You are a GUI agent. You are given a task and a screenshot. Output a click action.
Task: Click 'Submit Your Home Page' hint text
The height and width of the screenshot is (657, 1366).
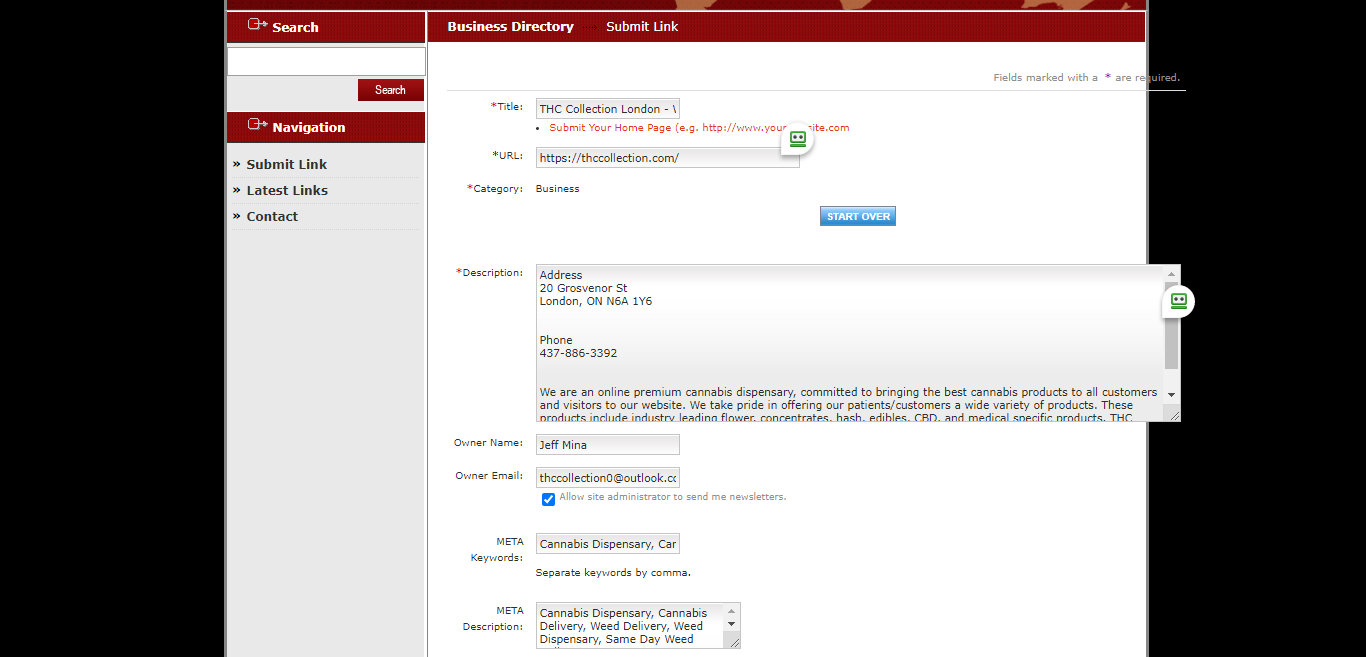pyautogui.click(x=699, y=128)
